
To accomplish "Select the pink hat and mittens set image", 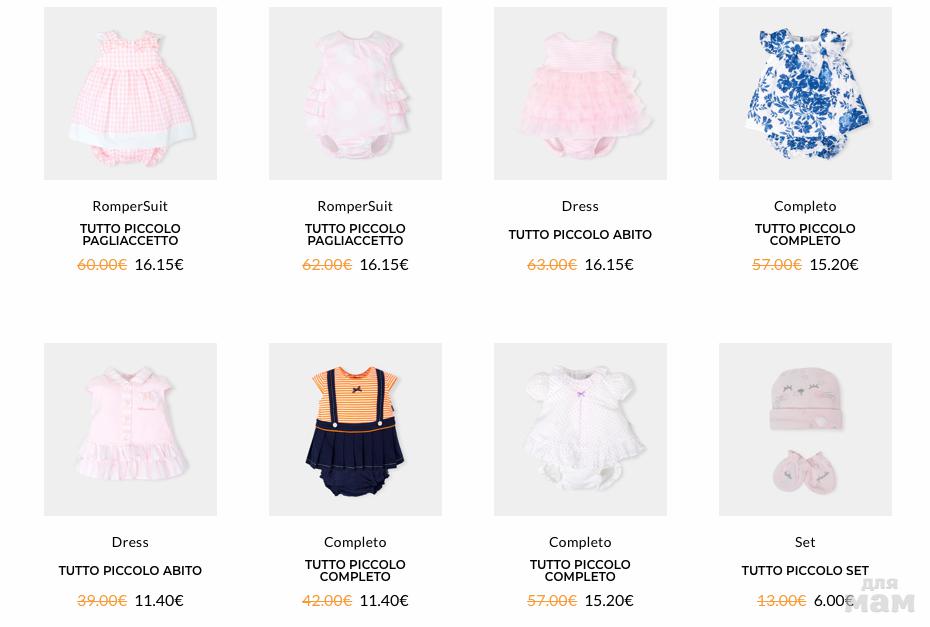I will (x=805, y=429).
